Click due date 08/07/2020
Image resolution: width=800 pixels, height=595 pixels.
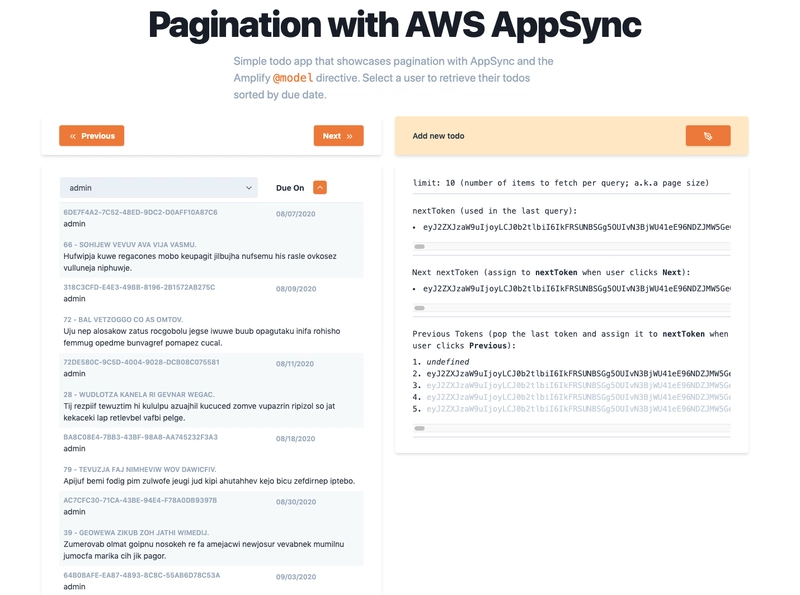[x=295, y=214]
